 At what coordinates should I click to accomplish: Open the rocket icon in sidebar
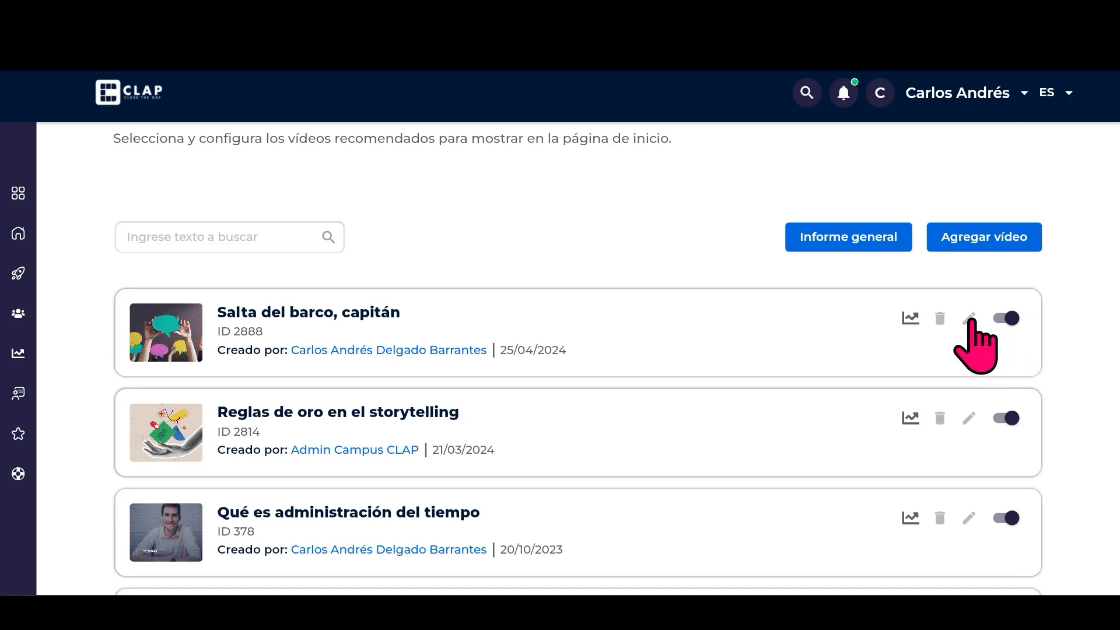point(19,274)
